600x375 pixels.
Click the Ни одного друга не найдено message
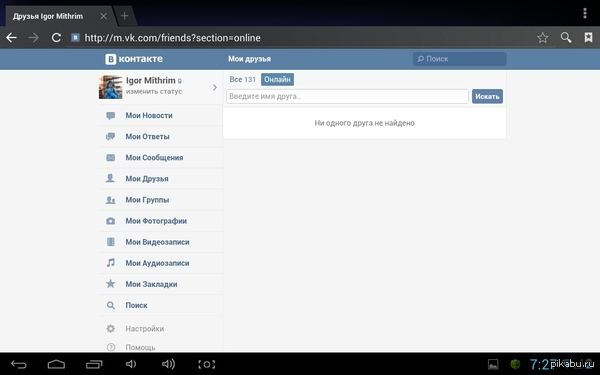pos(364,123)
